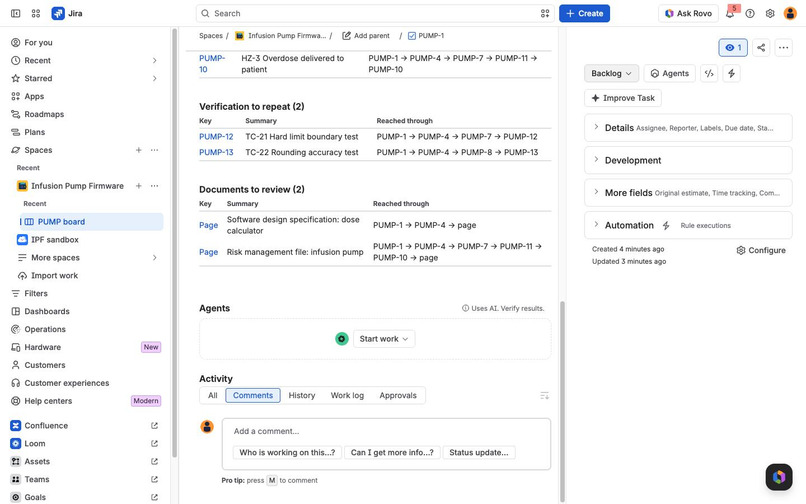Click the search filter icon in search bar

point(545,13)
